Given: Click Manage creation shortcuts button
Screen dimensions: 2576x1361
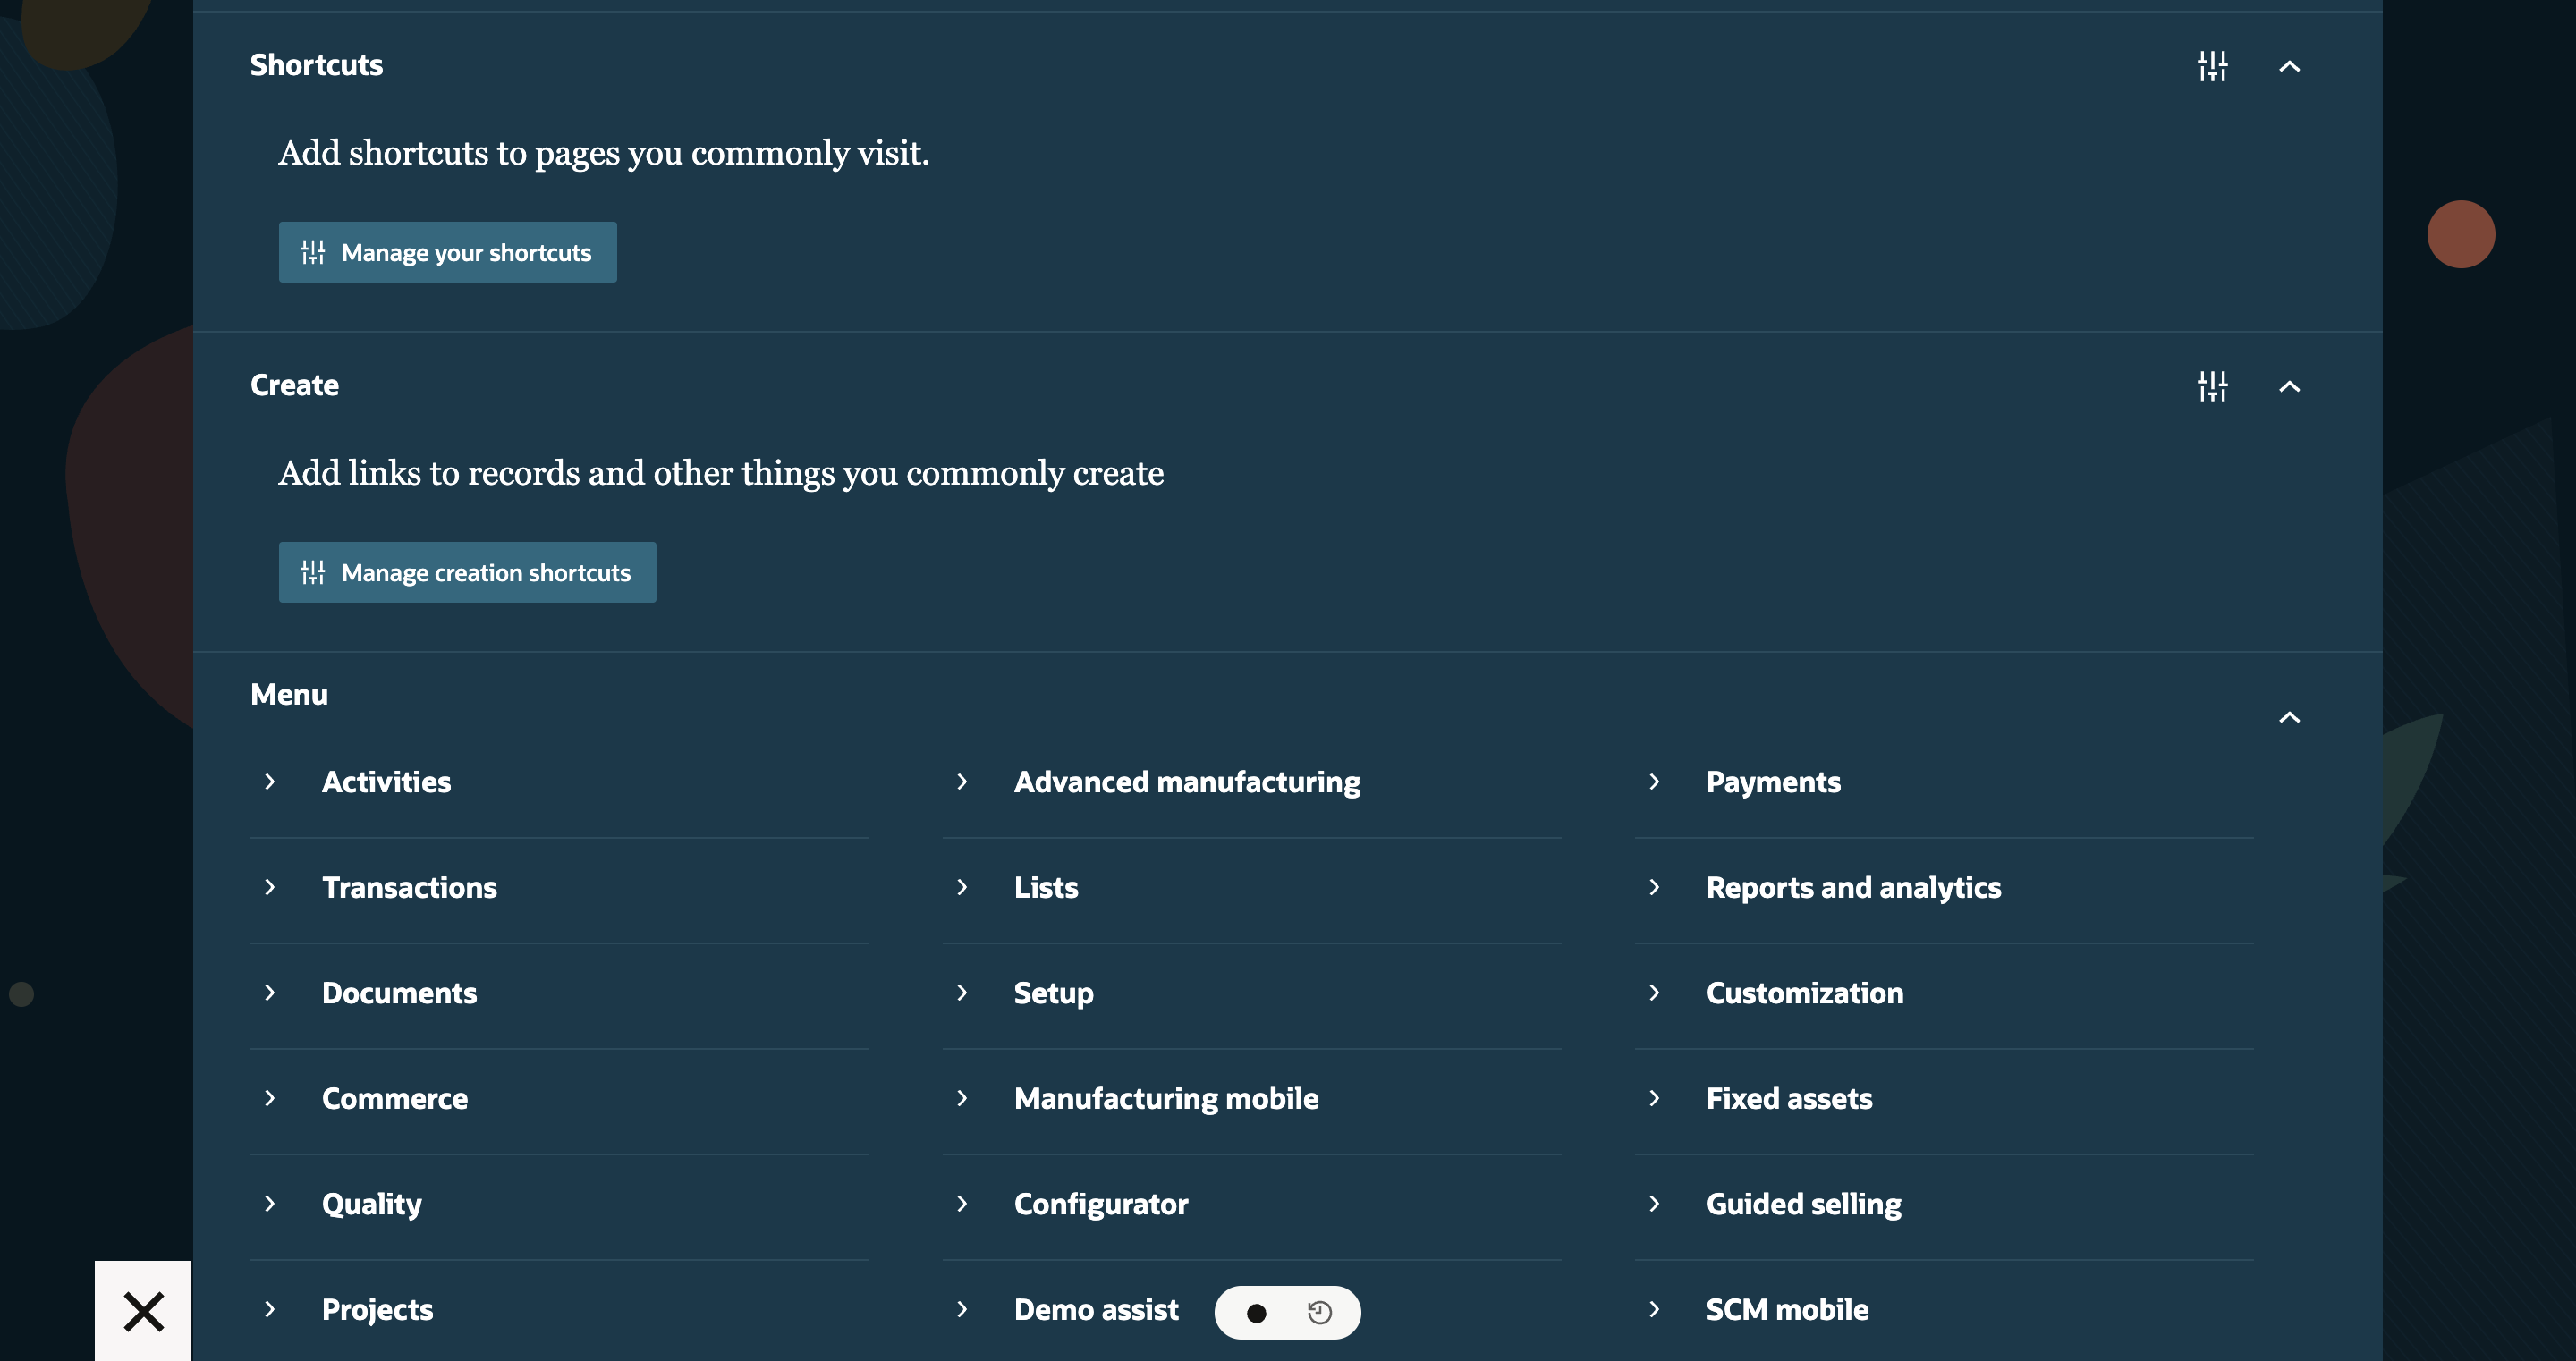Looking at the screenshot, I should (x=467, y=572).
